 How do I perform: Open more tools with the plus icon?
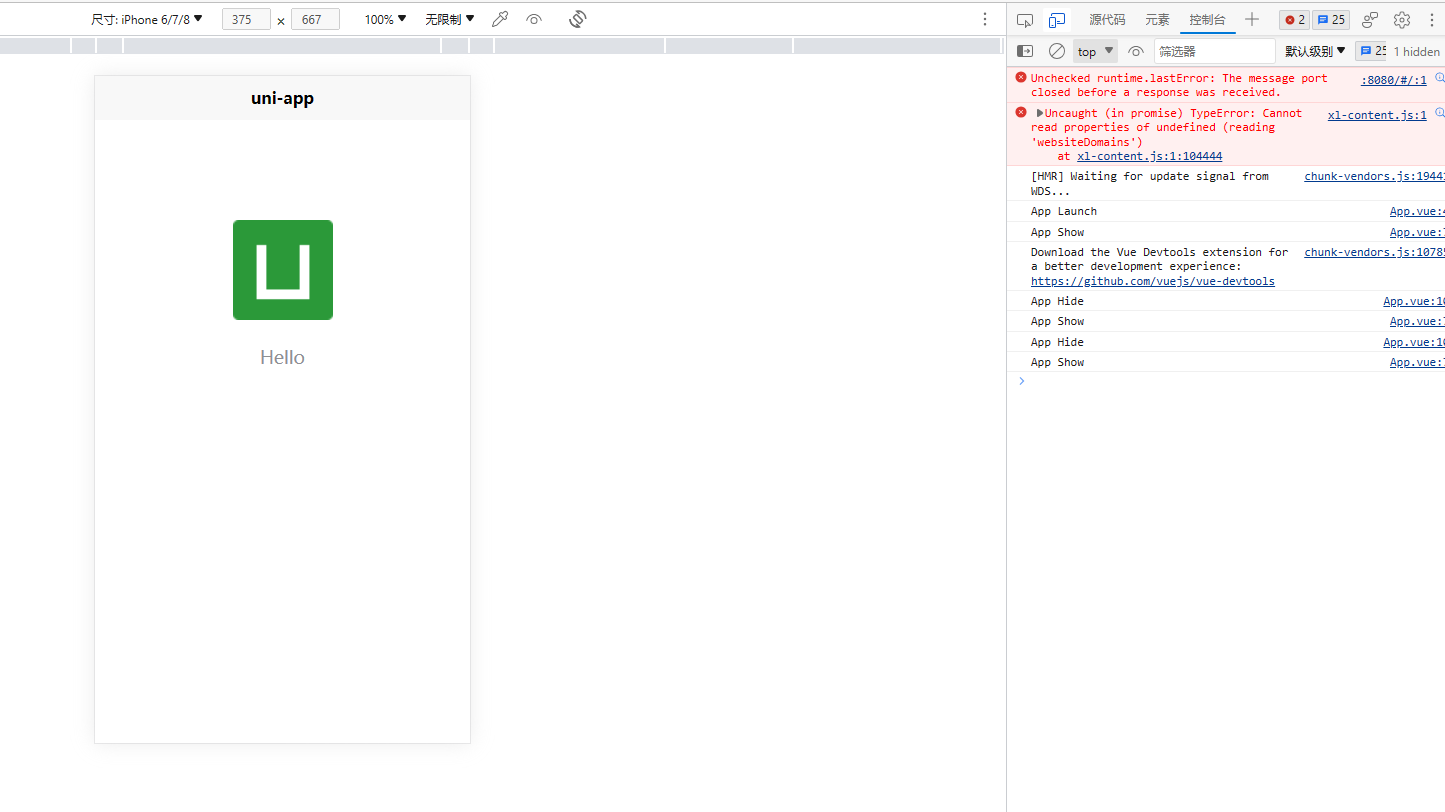point(1252,20)
